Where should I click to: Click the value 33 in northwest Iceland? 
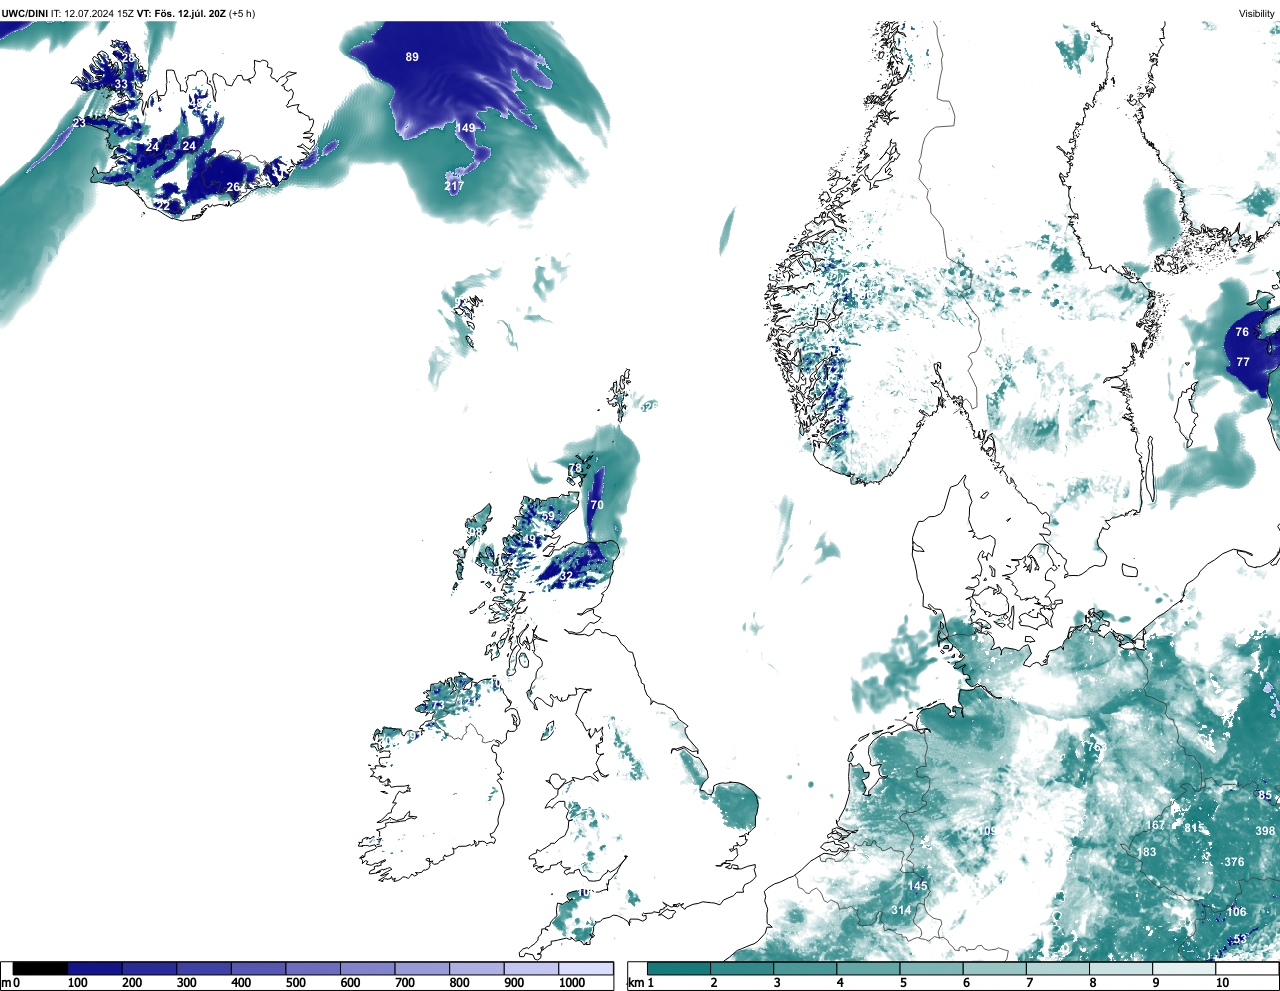click(x=121, y=84)
